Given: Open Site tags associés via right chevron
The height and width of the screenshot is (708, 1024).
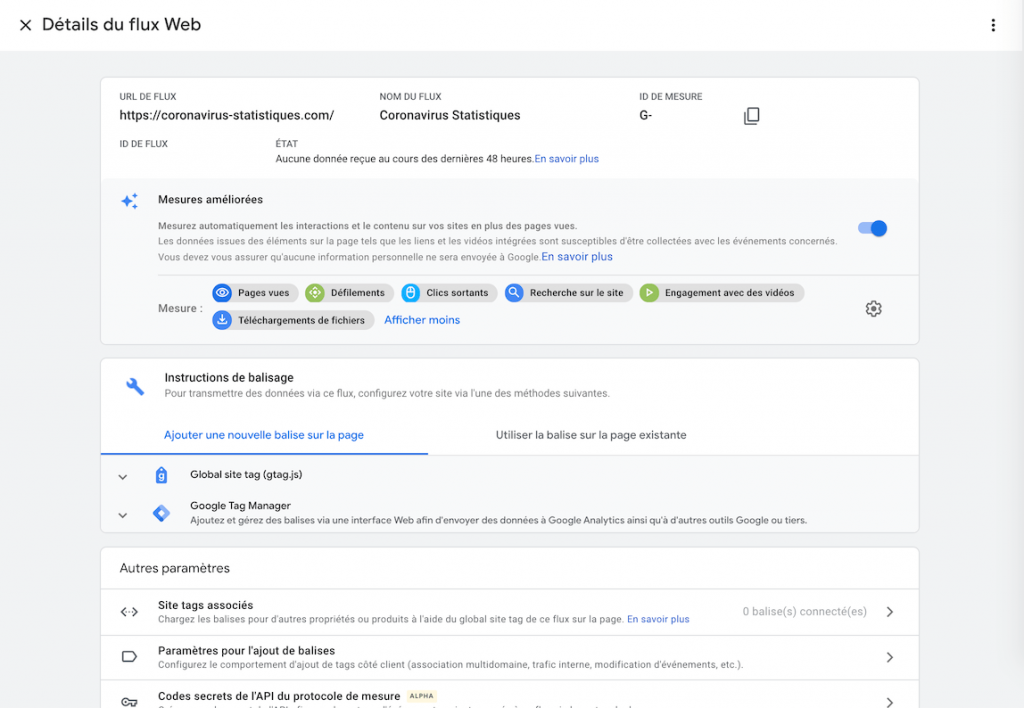Looking at the screenshot, I should click(x=889, y=612).
